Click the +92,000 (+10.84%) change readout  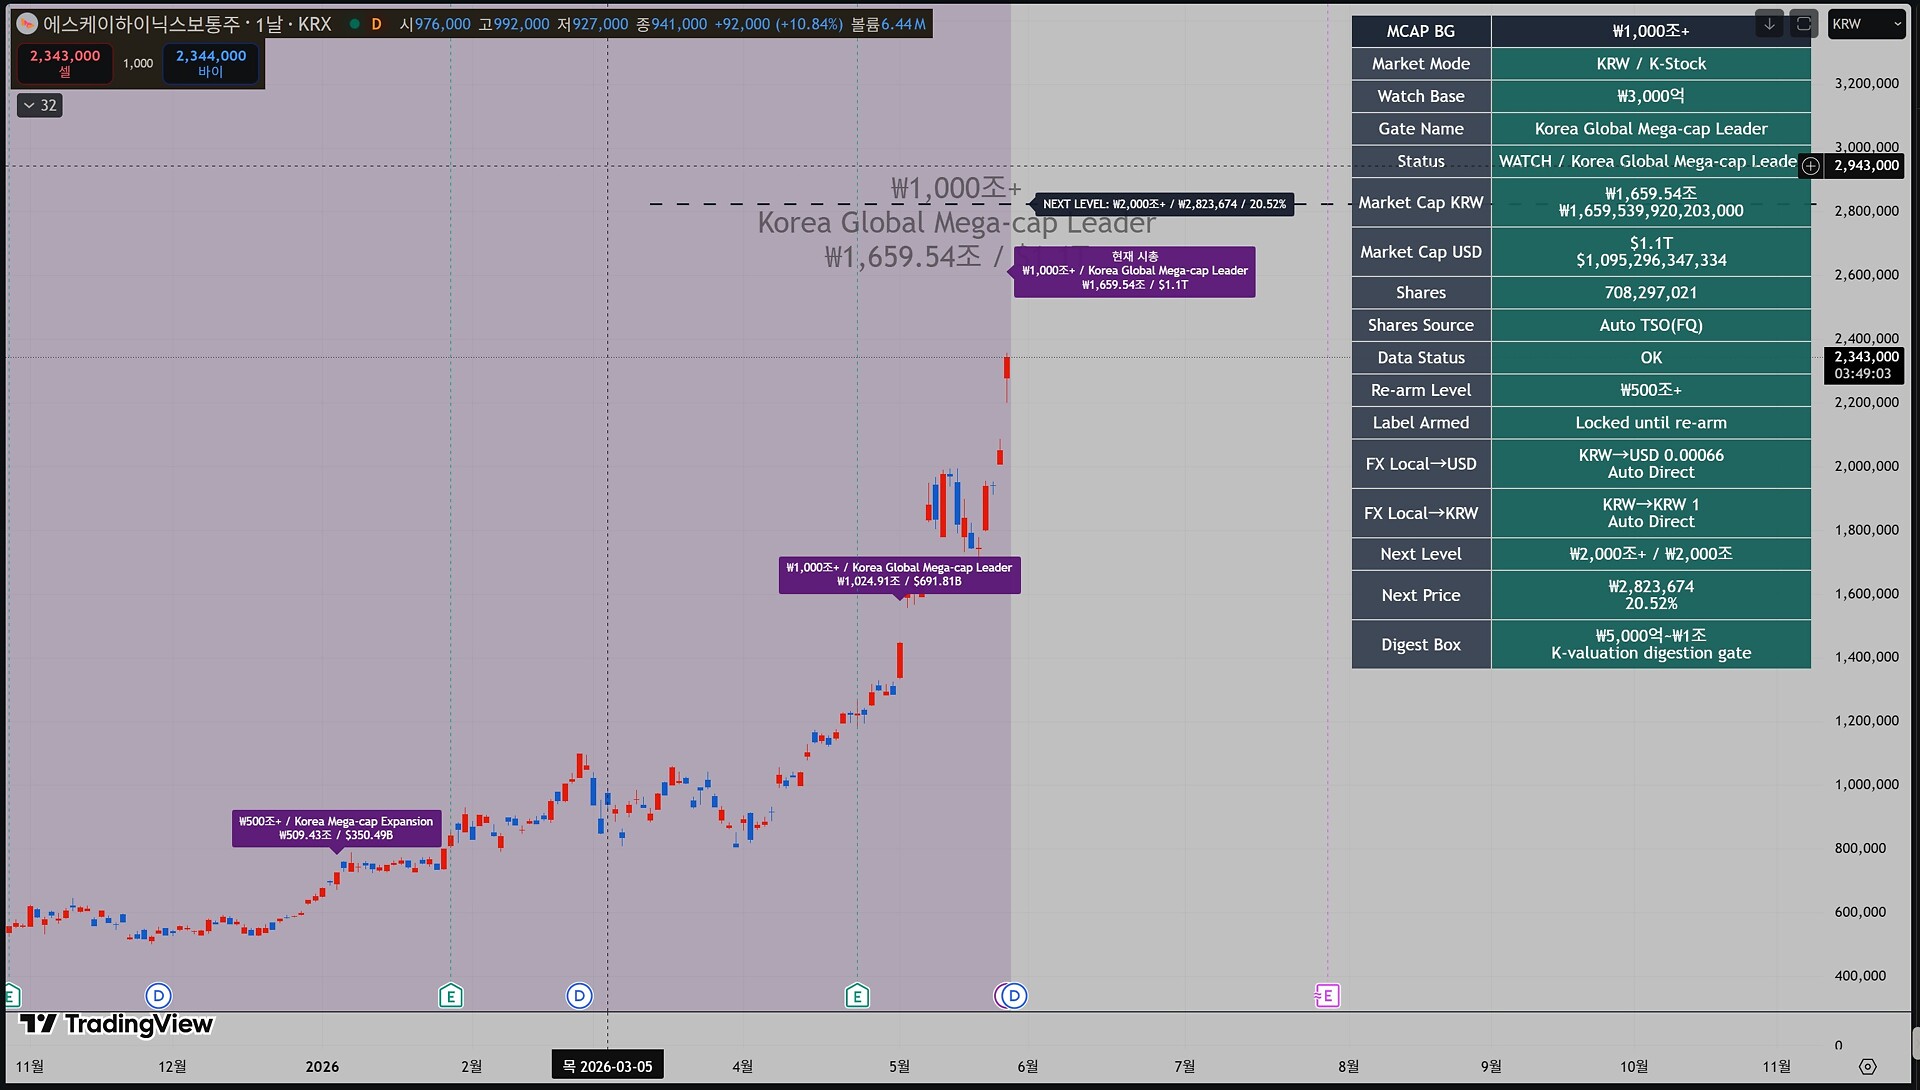779,24
